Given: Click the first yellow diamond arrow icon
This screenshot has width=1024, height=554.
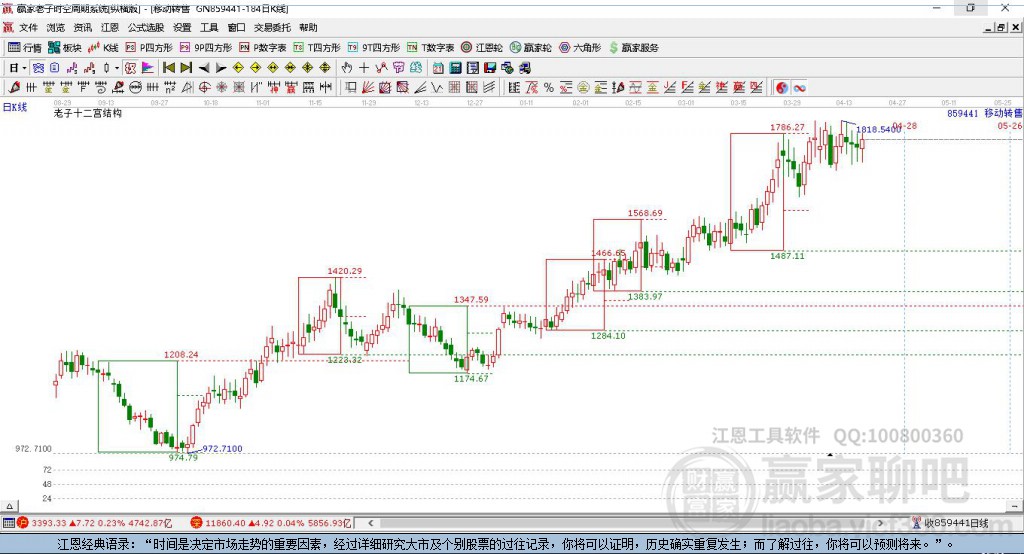Looking at the screenshot, I should [x=238, y=68].
